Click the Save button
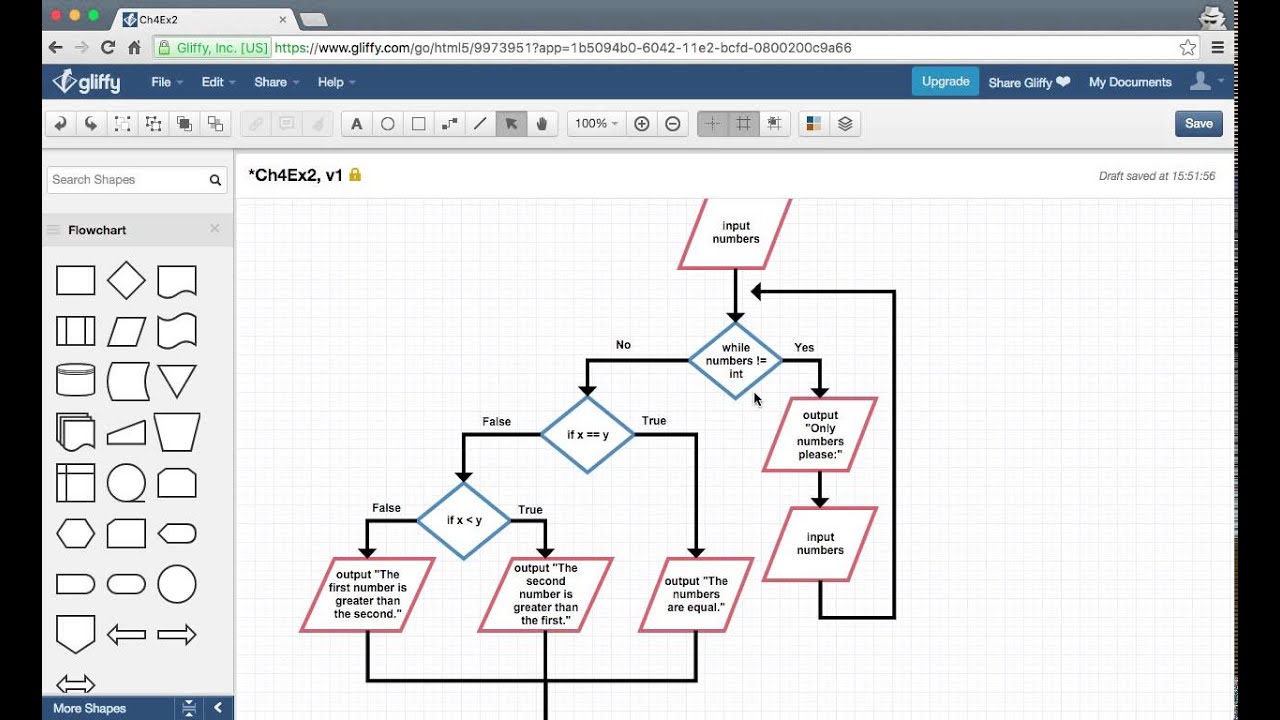 [x=1199, y=124]
